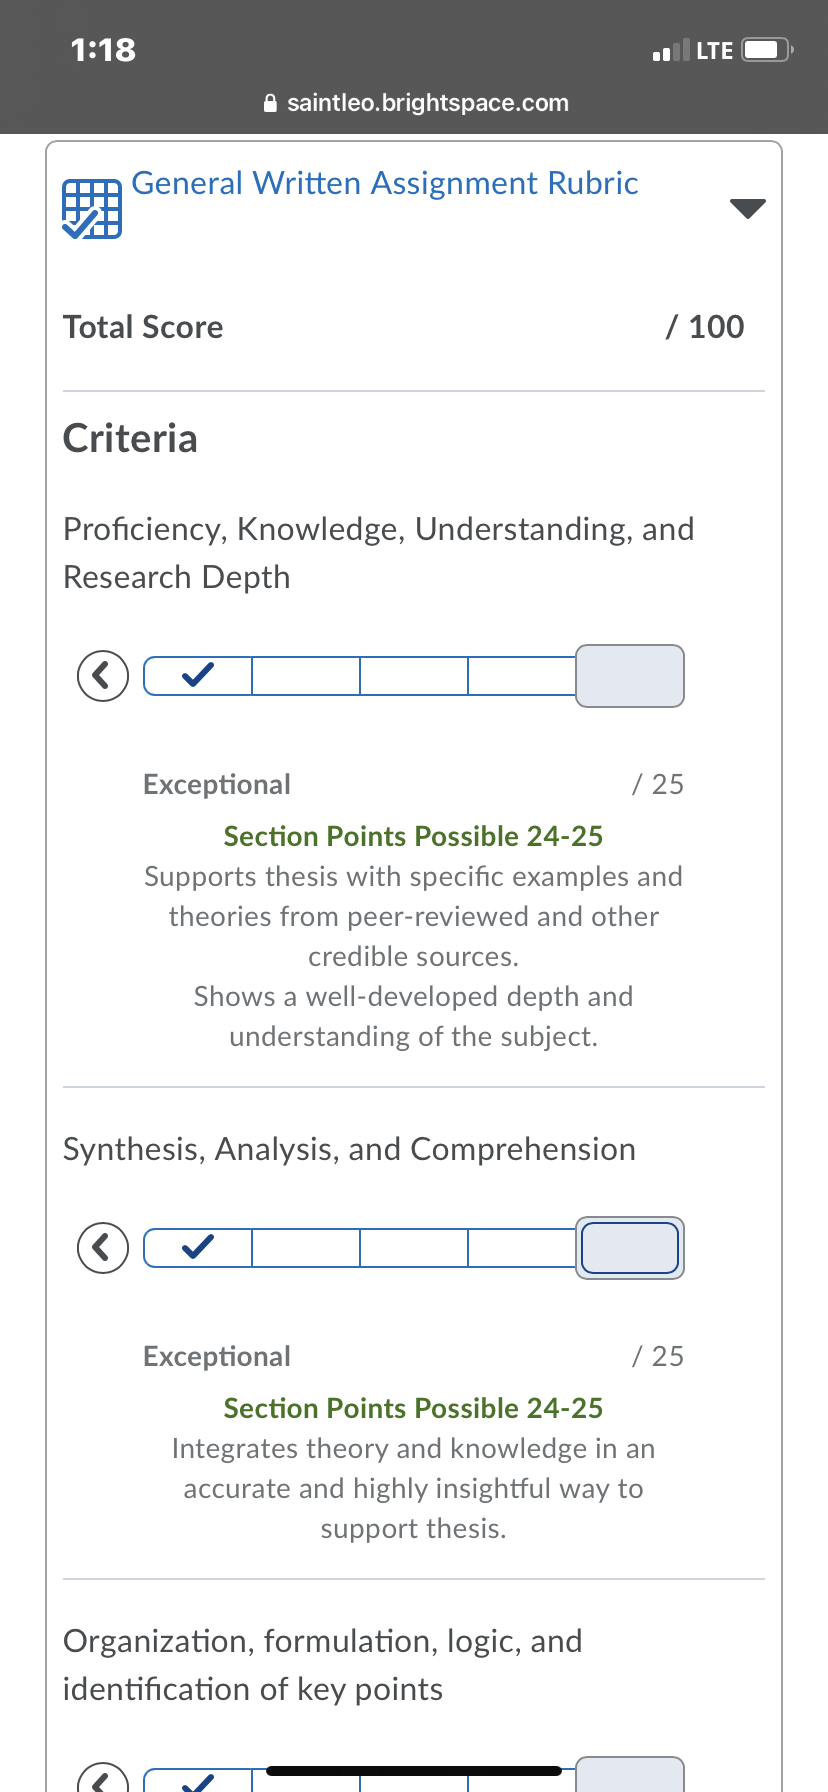Select second level cell for Synthesis criterion
Viewport: 828px width, 1792px height.
click(x=306, y=1248)
